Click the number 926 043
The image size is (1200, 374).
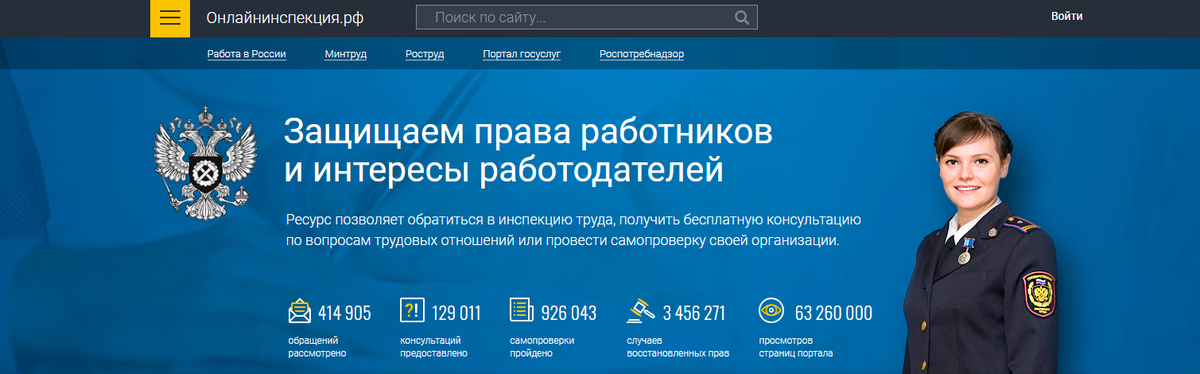point(569,313)
